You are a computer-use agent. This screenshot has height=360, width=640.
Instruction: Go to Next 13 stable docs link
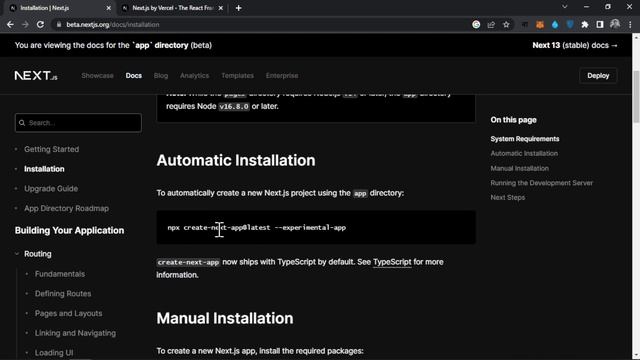point(575,45)
